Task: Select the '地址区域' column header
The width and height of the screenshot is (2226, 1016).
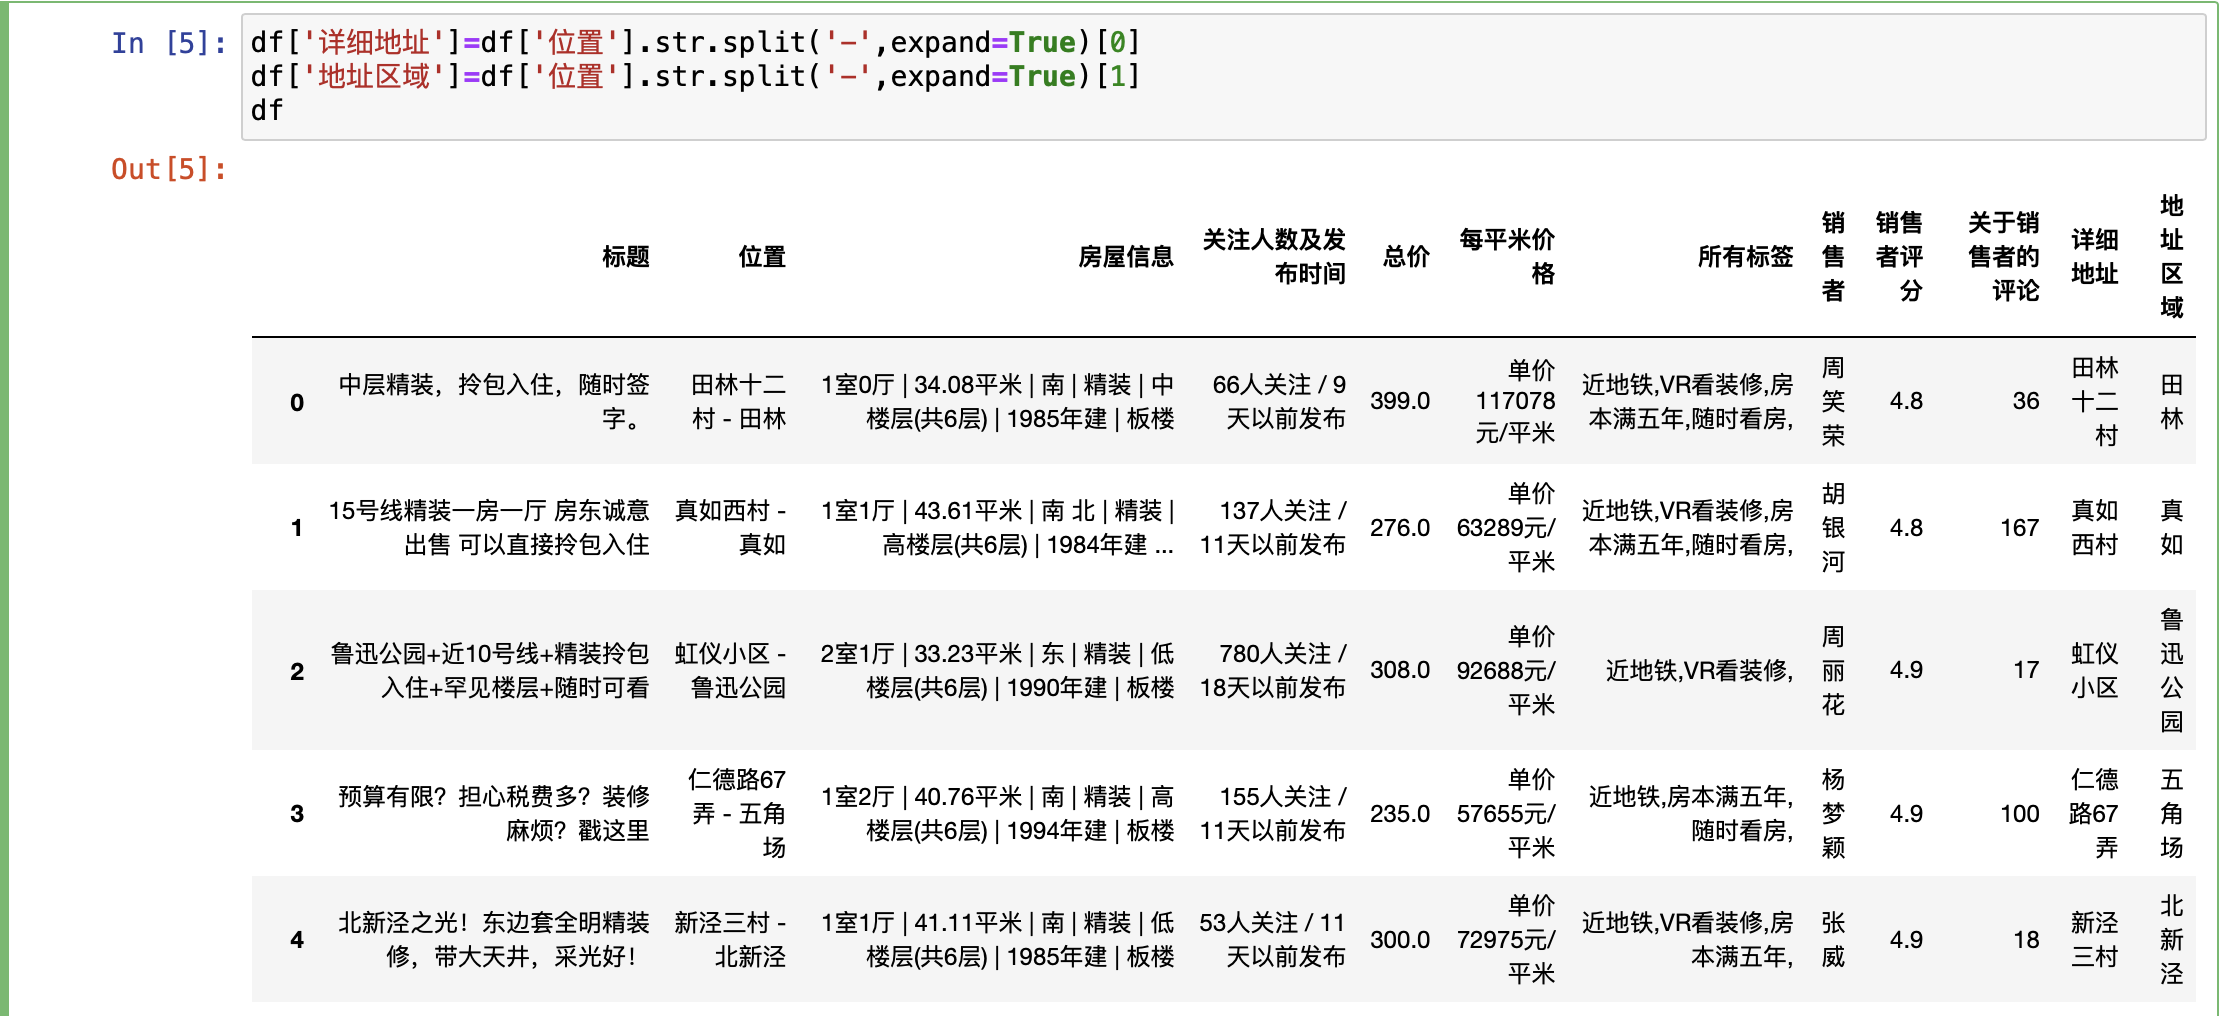Action: click(x=2172, y=257)
